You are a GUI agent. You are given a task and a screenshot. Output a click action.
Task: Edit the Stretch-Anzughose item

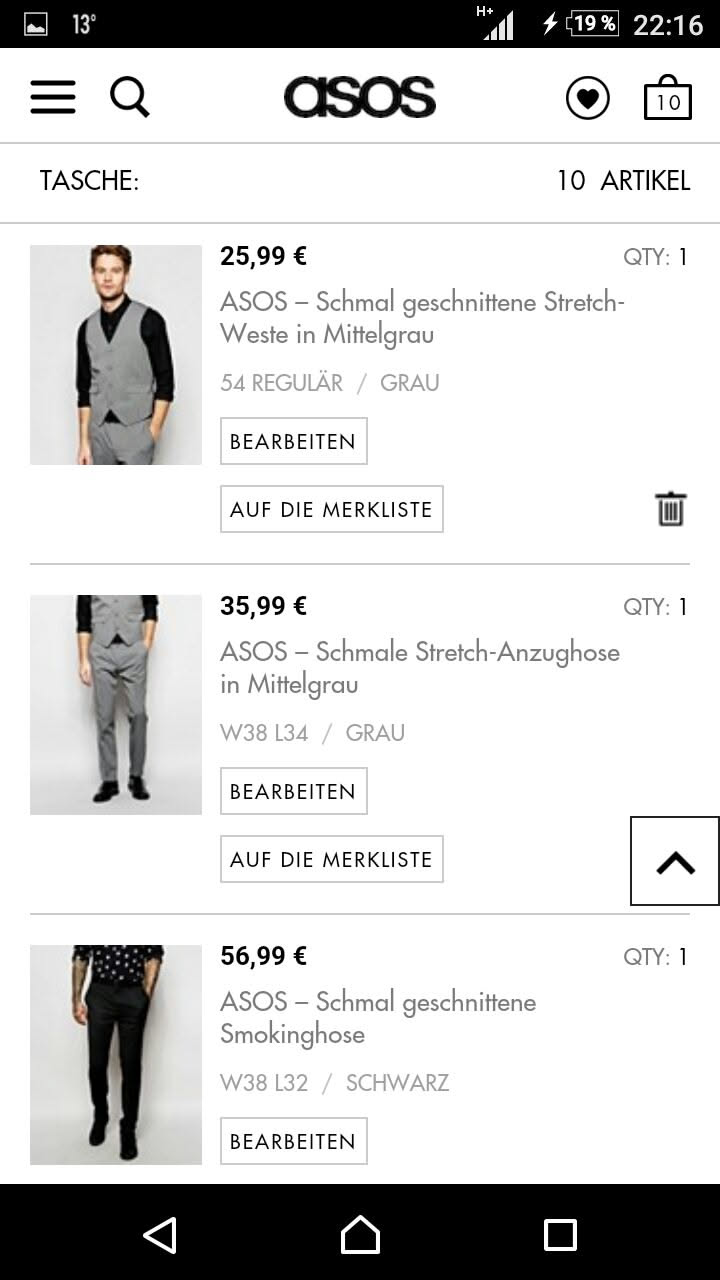coord(293,791)
